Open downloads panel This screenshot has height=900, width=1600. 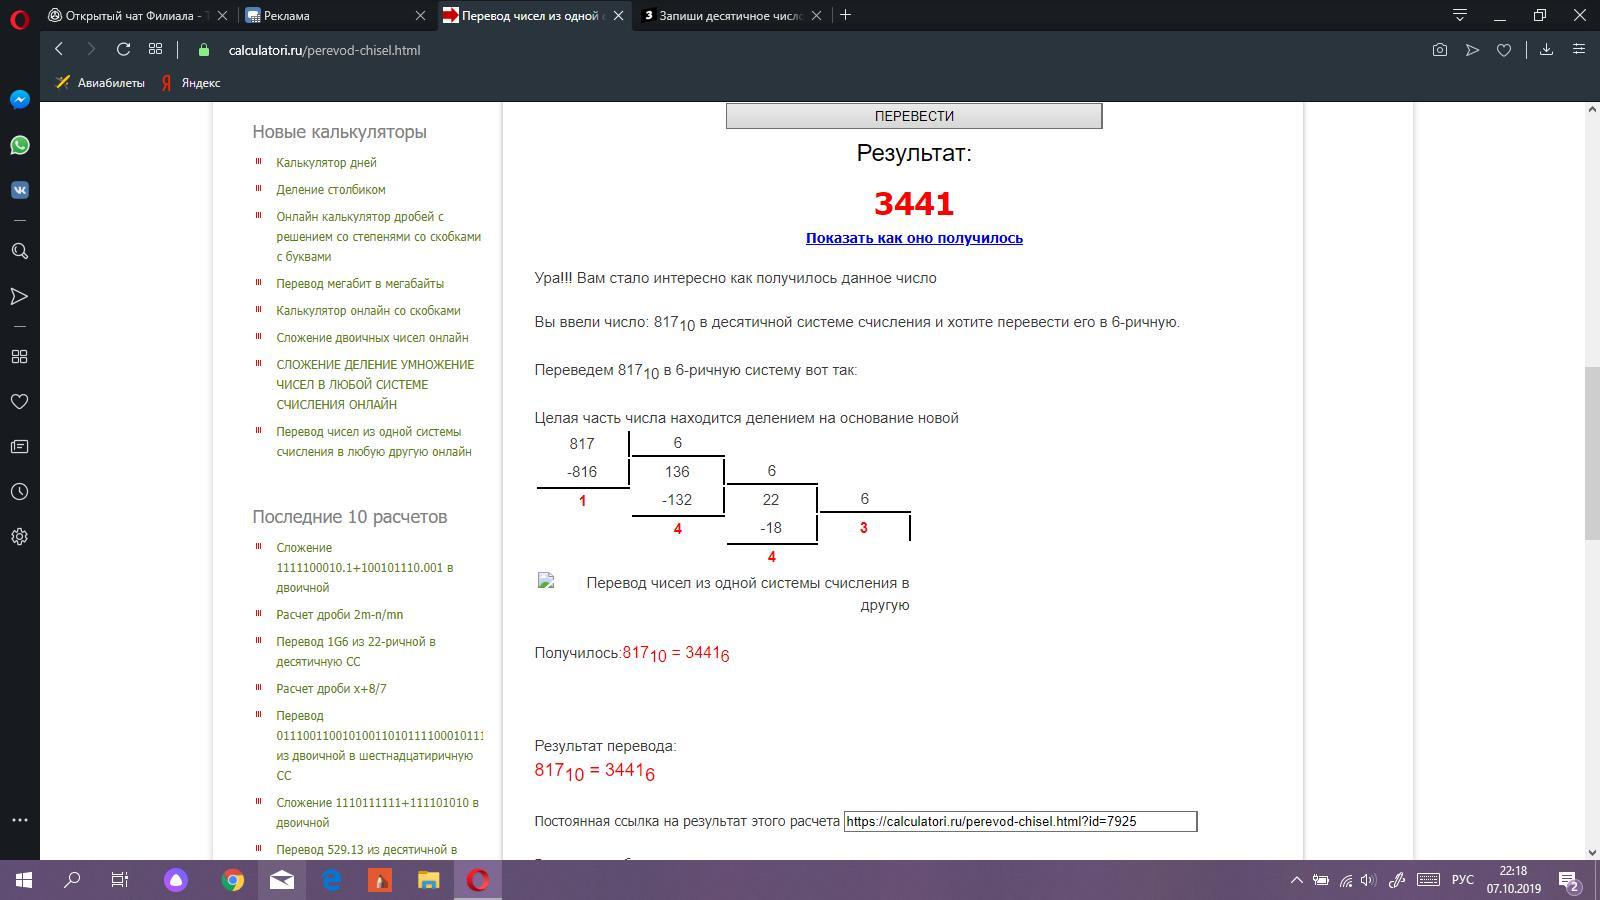pyautogui.click(x=1546, y=49)
